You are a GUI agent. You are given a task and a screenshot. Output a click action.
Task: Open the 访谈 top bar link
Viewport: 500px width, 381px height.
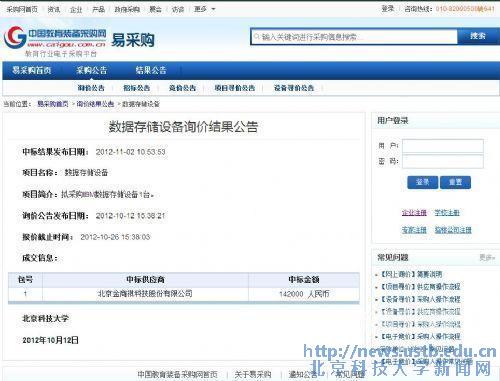[178, 9]
